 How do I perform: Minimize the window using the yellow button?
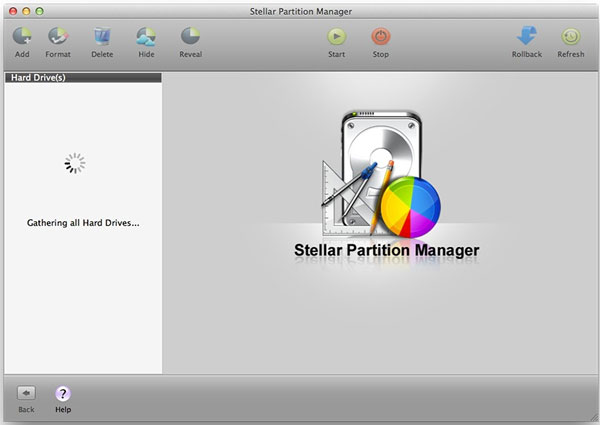click(26, 11)
